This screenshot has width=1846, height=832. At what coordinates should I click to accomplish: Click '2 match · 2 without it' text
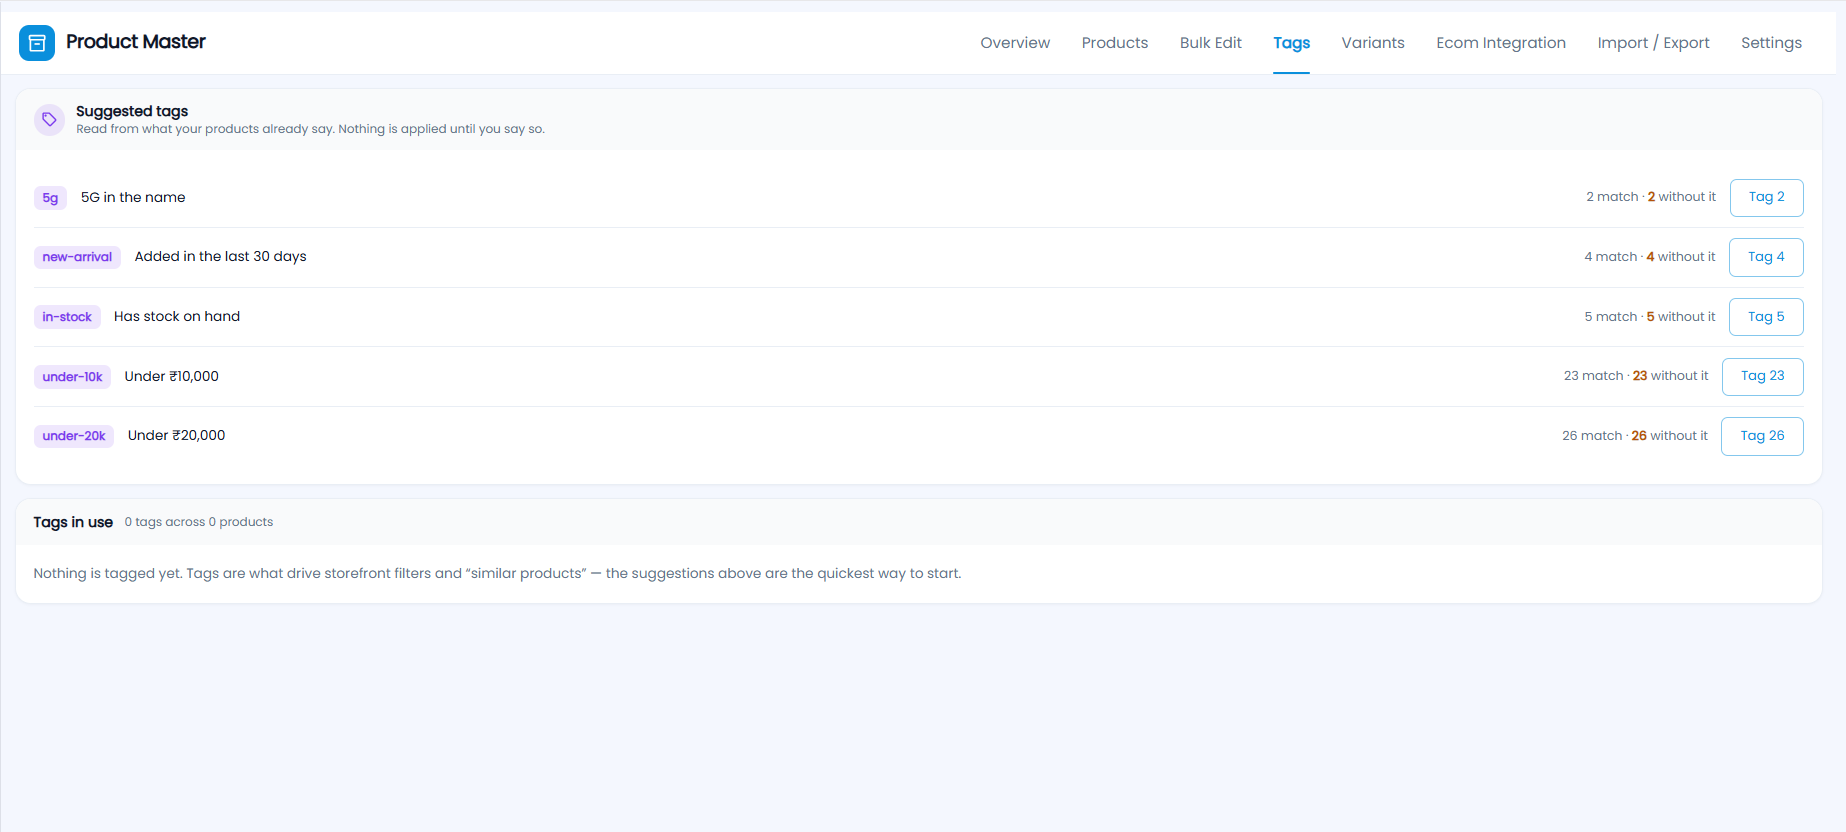(1651, 197)
